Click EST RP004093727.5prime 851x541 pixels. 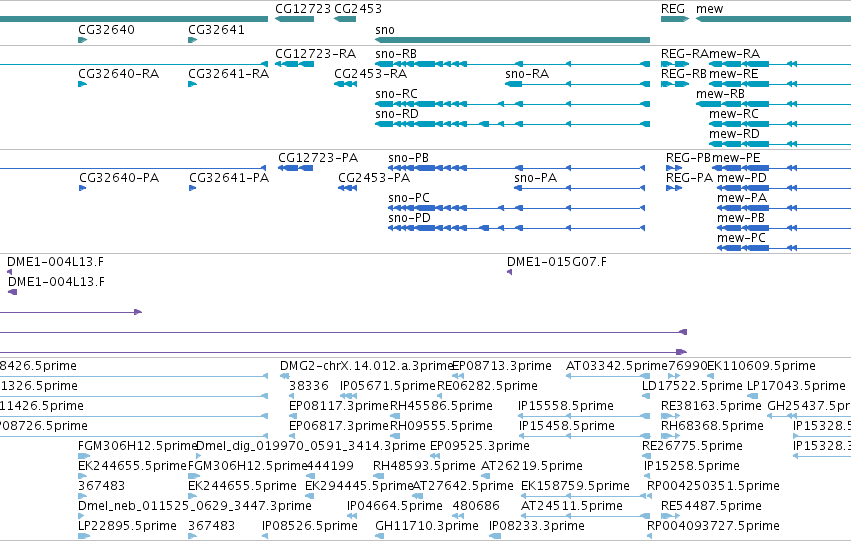click(713, 526)
